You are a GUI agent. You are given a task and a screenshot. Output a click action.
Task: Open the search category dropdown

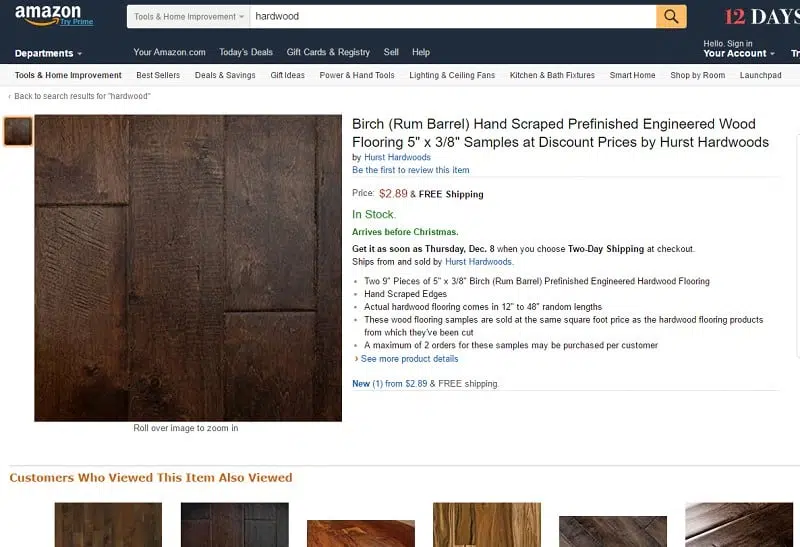point(188,17)
